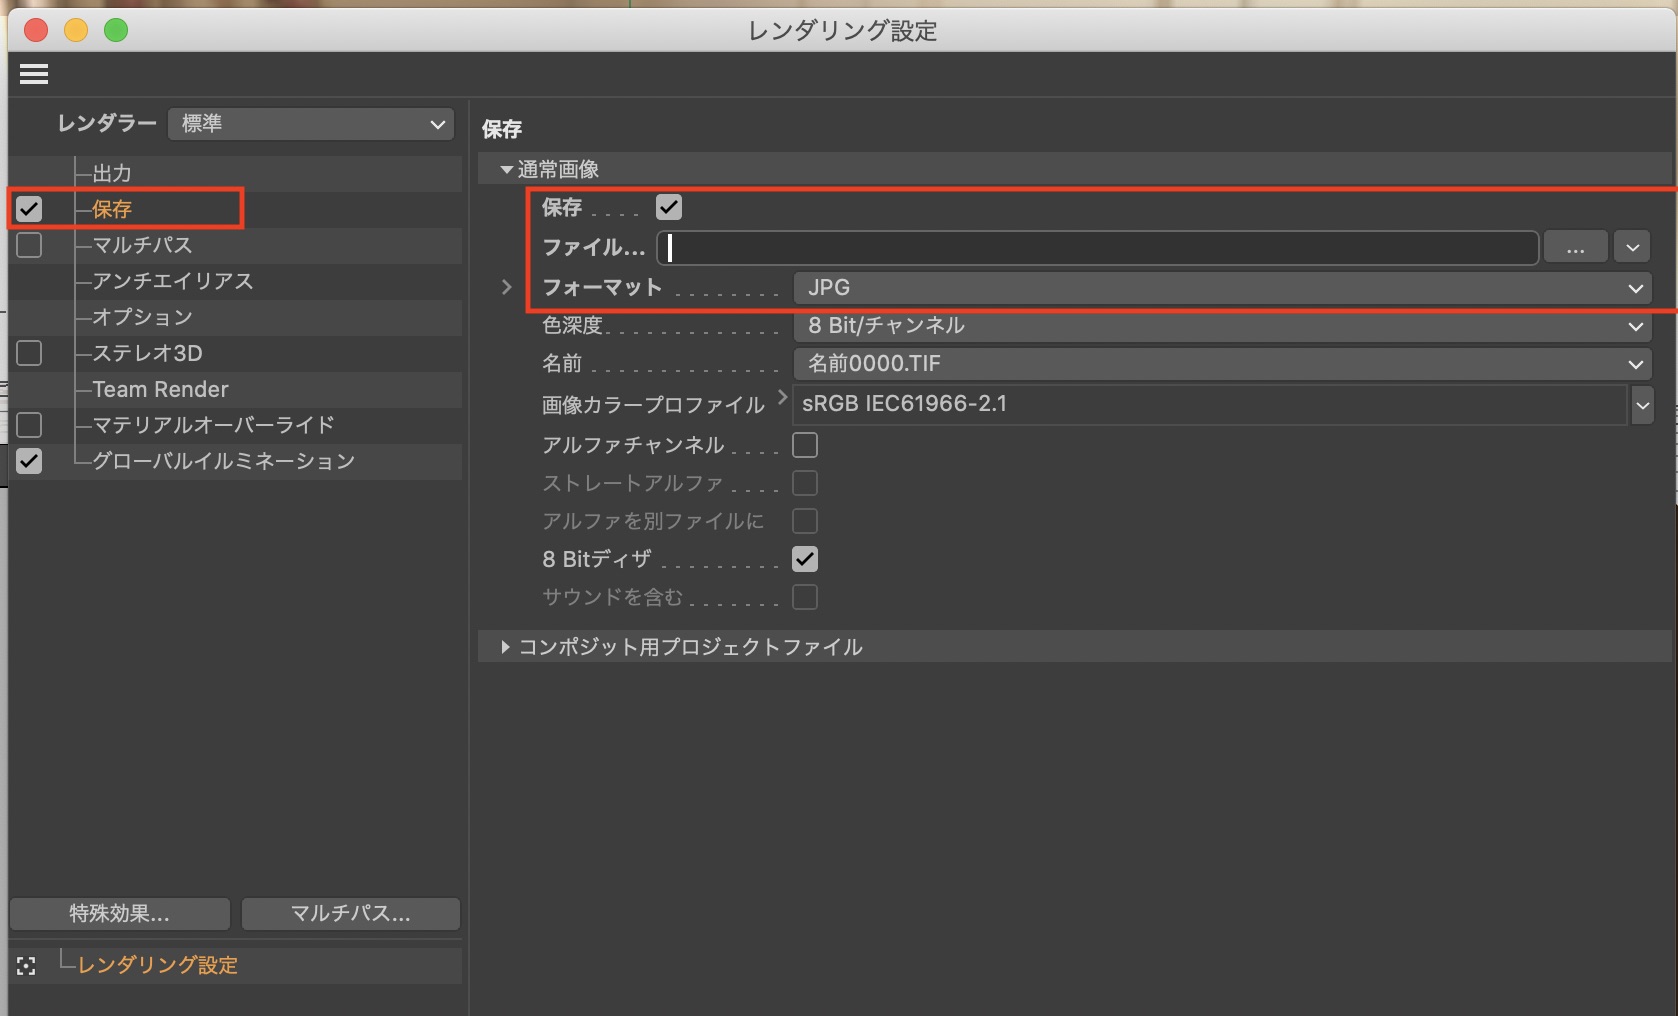The width and height of the screenshot is (1678, 1016).
Task: Open the color depth 8 Bit dropdown
Action: [x=1222, y=326]
